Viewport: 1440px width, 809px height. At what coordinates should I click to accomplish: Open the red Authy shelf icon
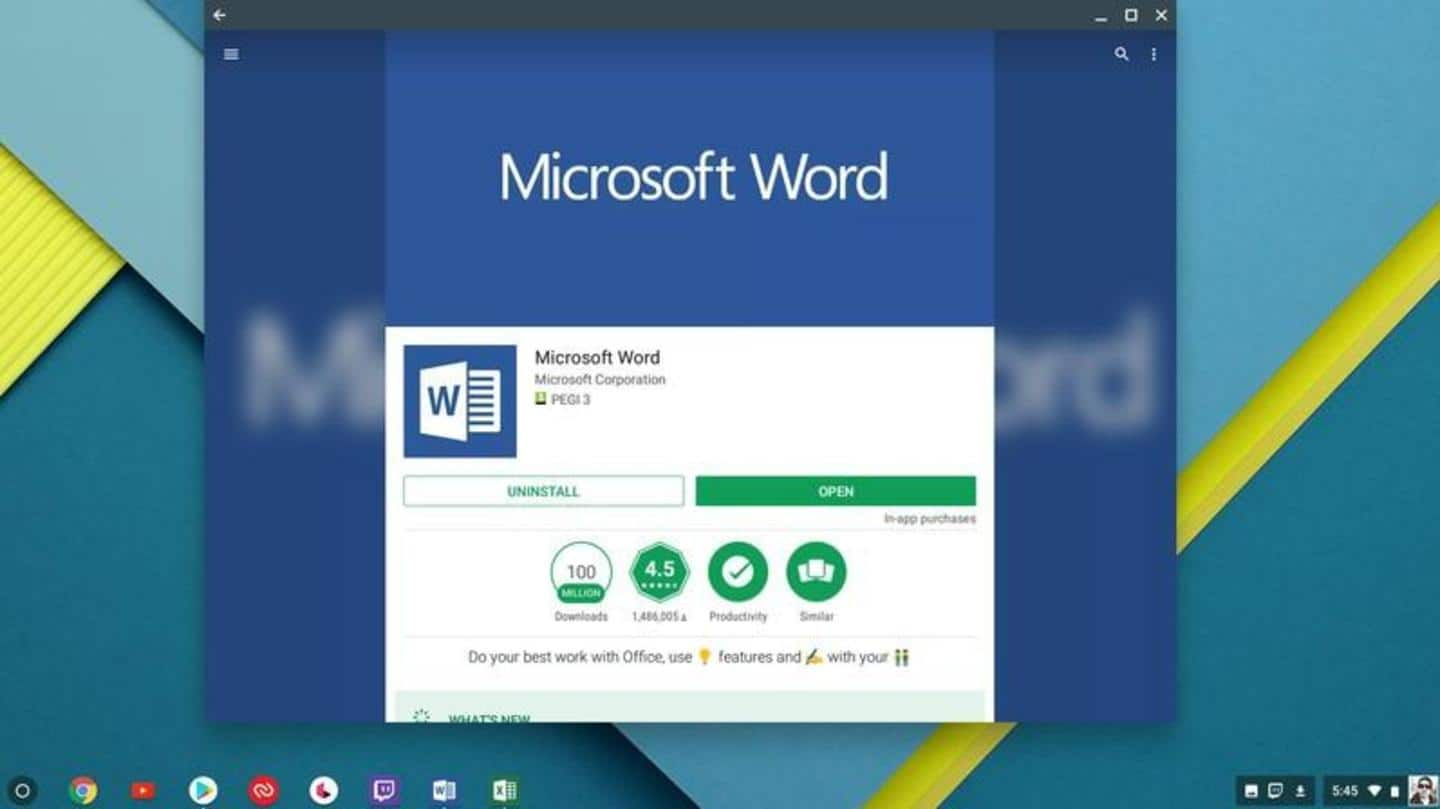[x=263, y=791]
